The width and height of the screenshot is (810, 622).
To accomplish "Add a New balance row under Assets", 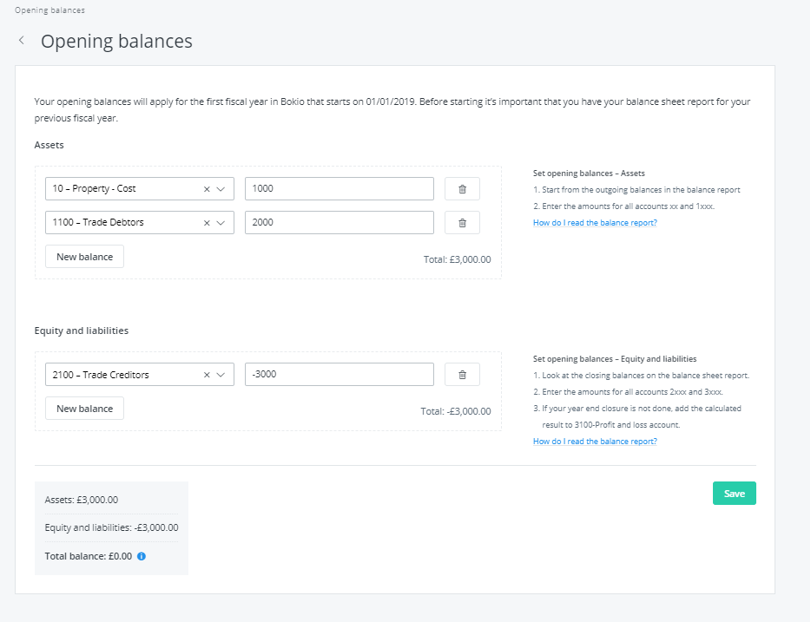I will (84, 256).
